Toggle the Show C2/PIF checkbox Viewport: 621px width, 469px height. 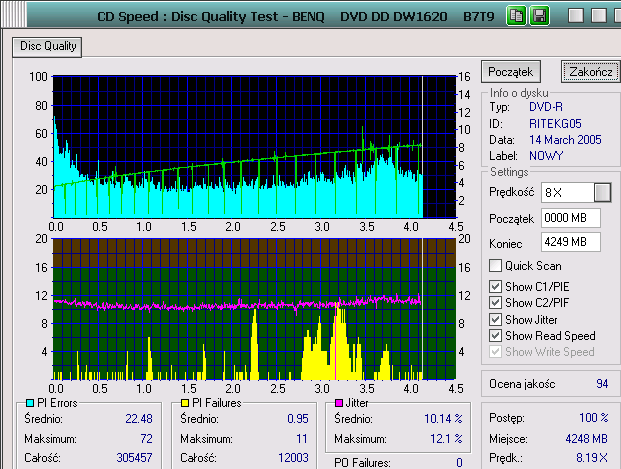coord(495,303)
